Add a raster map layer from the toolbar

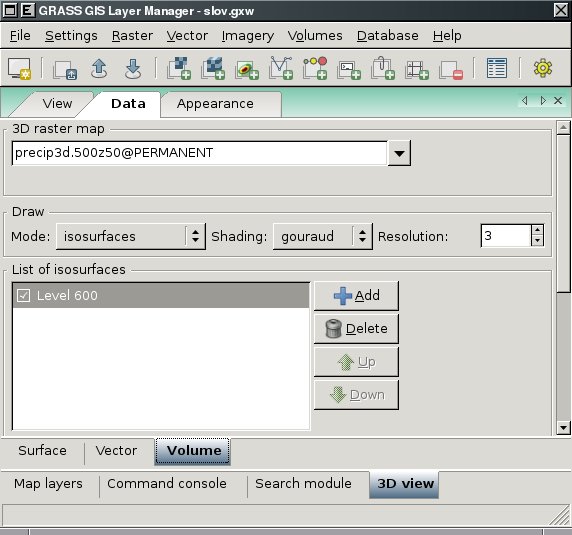pyautogui.click(x=179, y=69)
